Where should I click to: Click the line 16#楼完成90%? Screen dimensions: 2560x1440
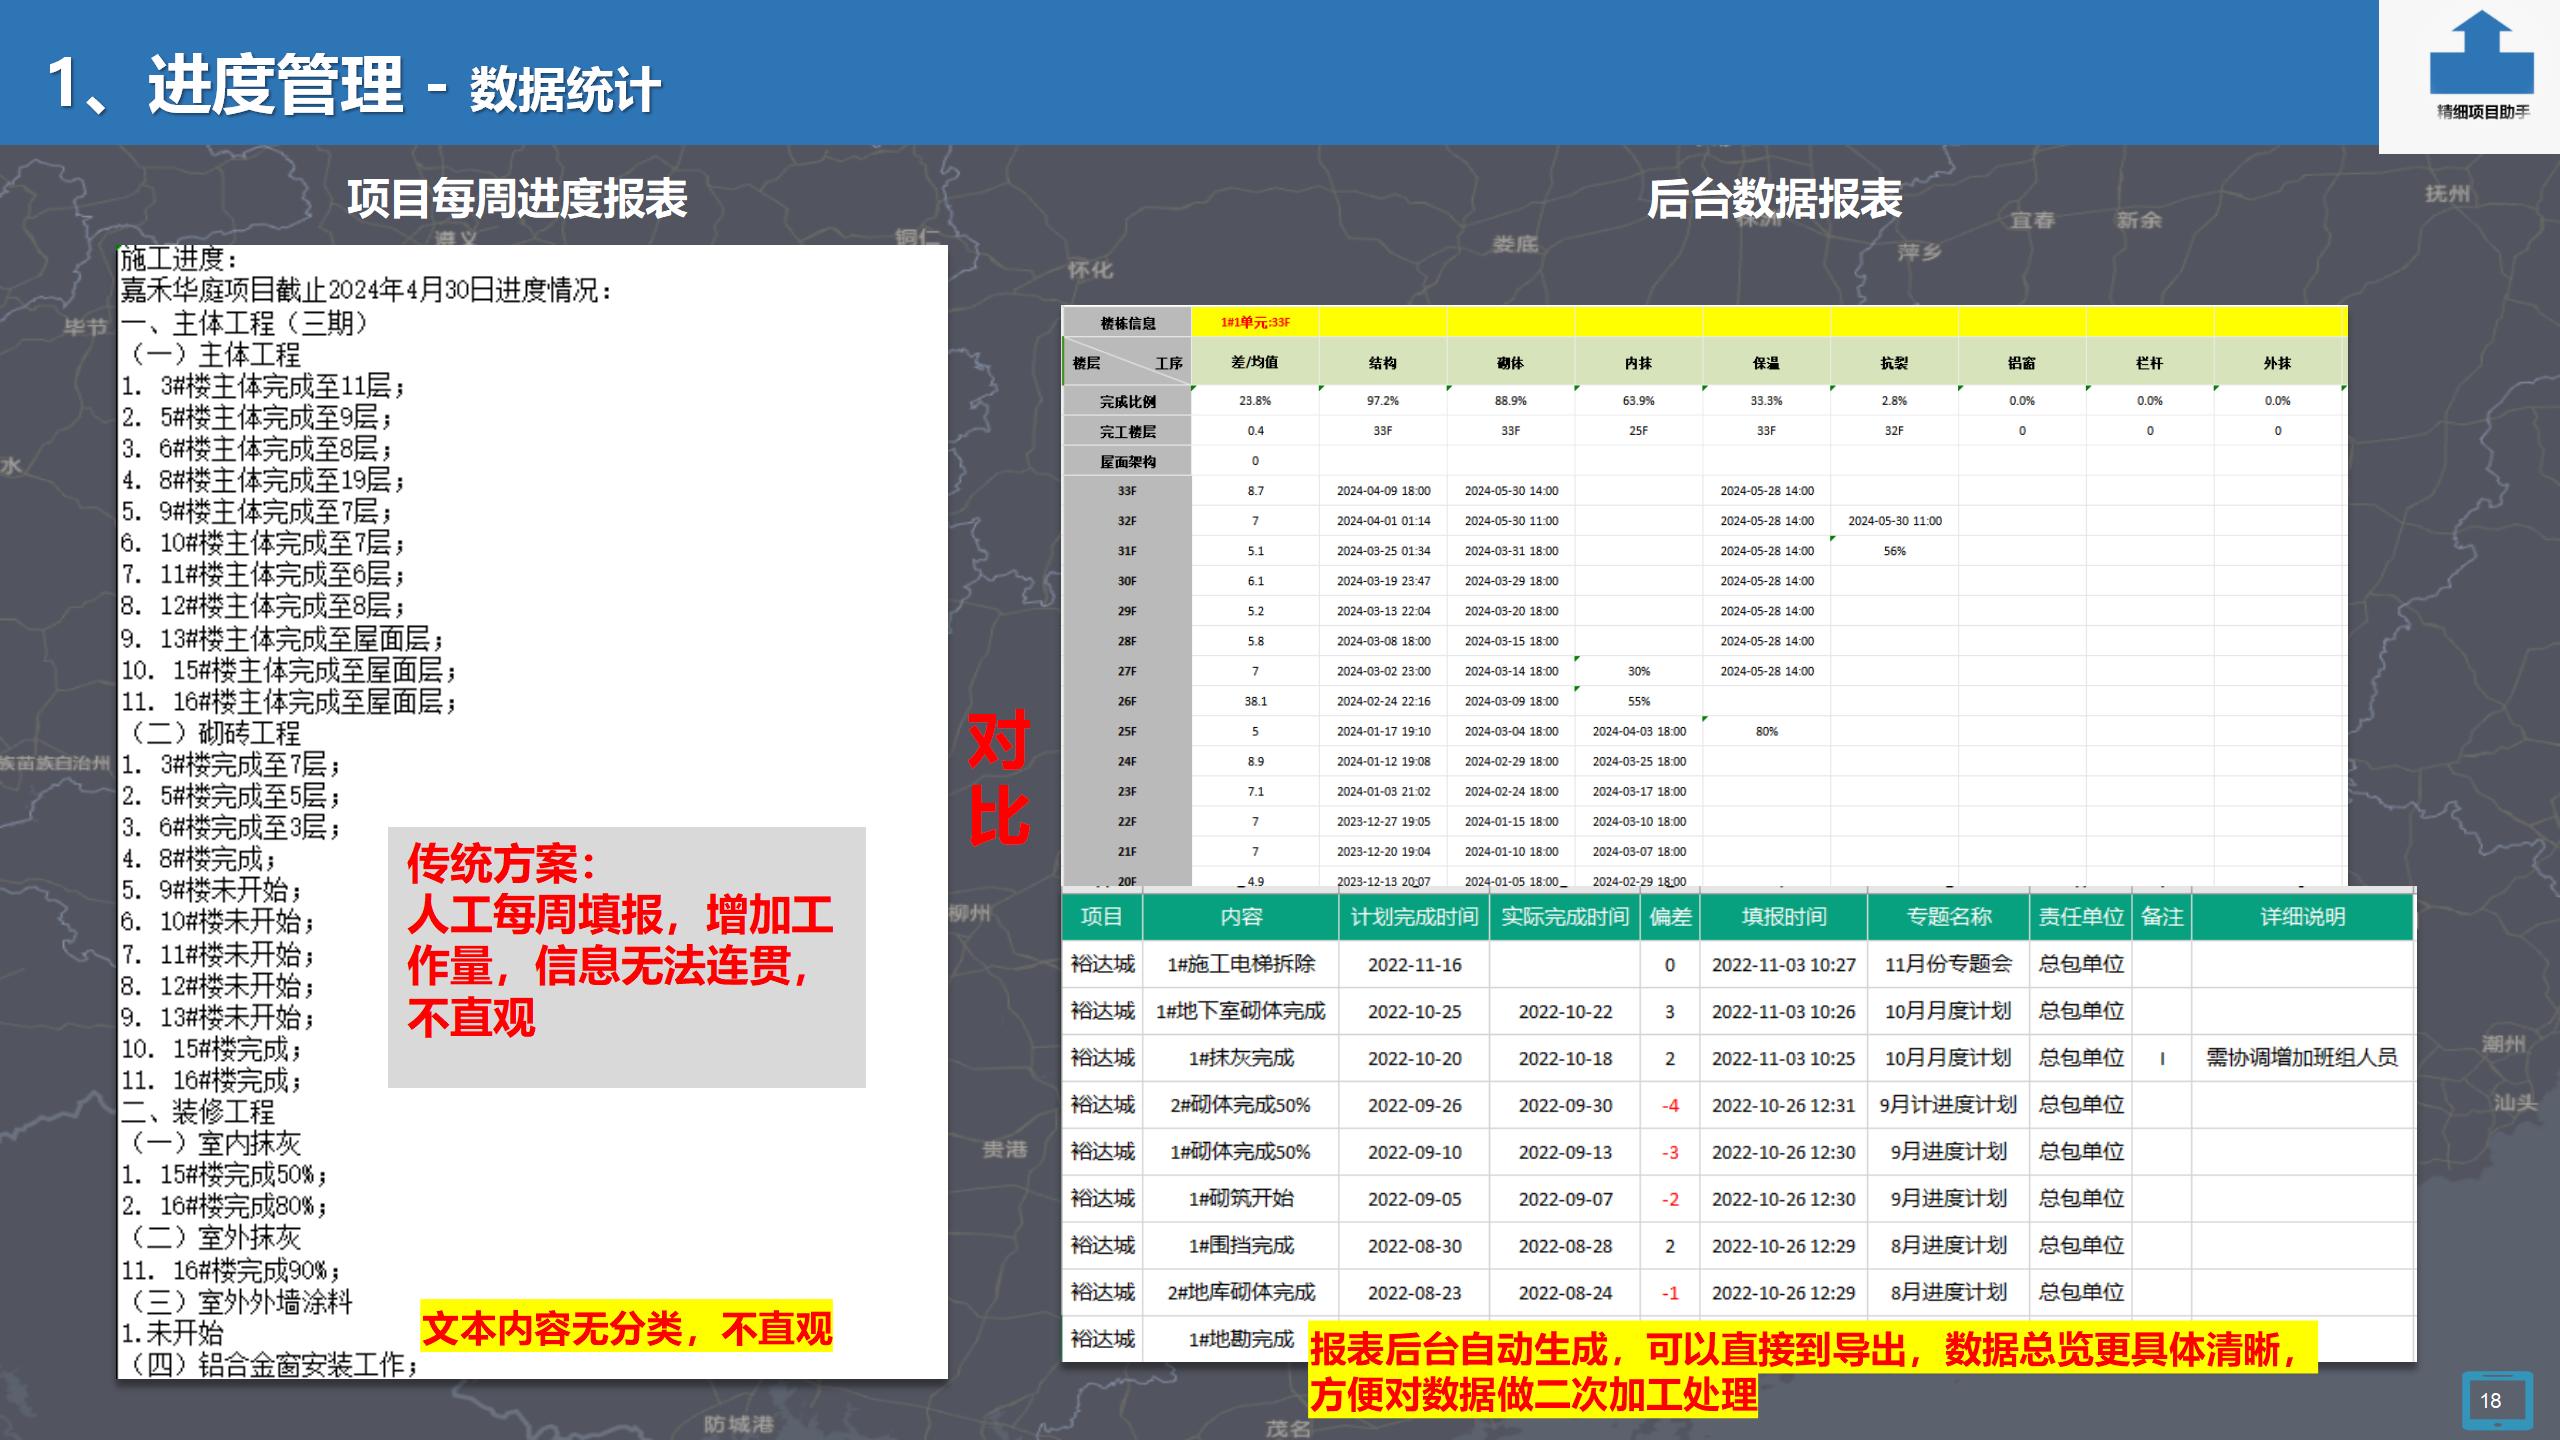[x=231, y=1270]
